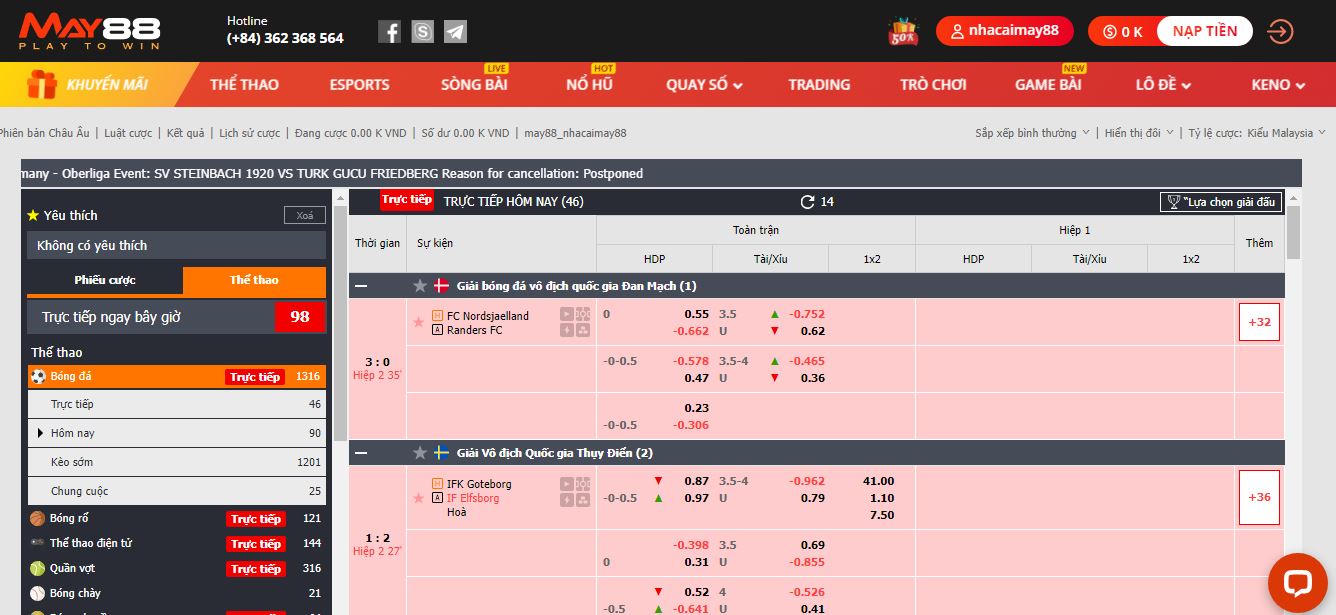The height and width of the screenshot is (615, 1336).
Task: Open the 50K gift box promotion icon
Action: pos(903,32)
